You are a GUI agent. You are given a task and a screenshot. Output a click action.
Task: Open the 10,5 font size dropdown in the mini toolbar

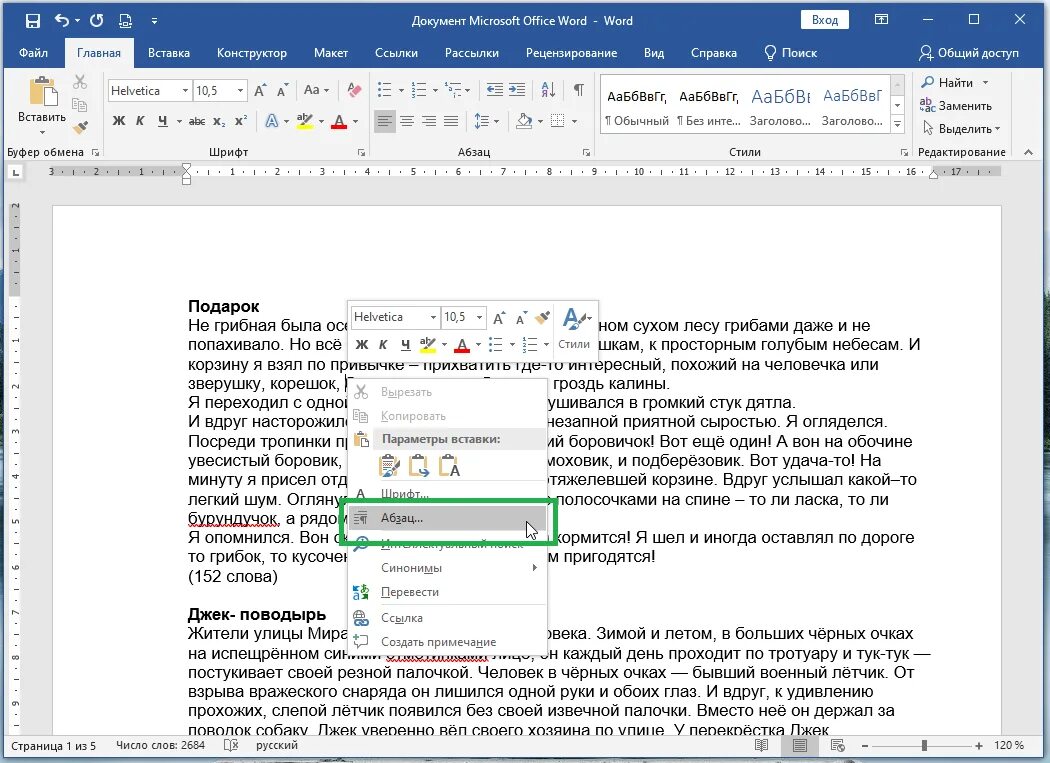pyautogui.click(x=479, y=318)
